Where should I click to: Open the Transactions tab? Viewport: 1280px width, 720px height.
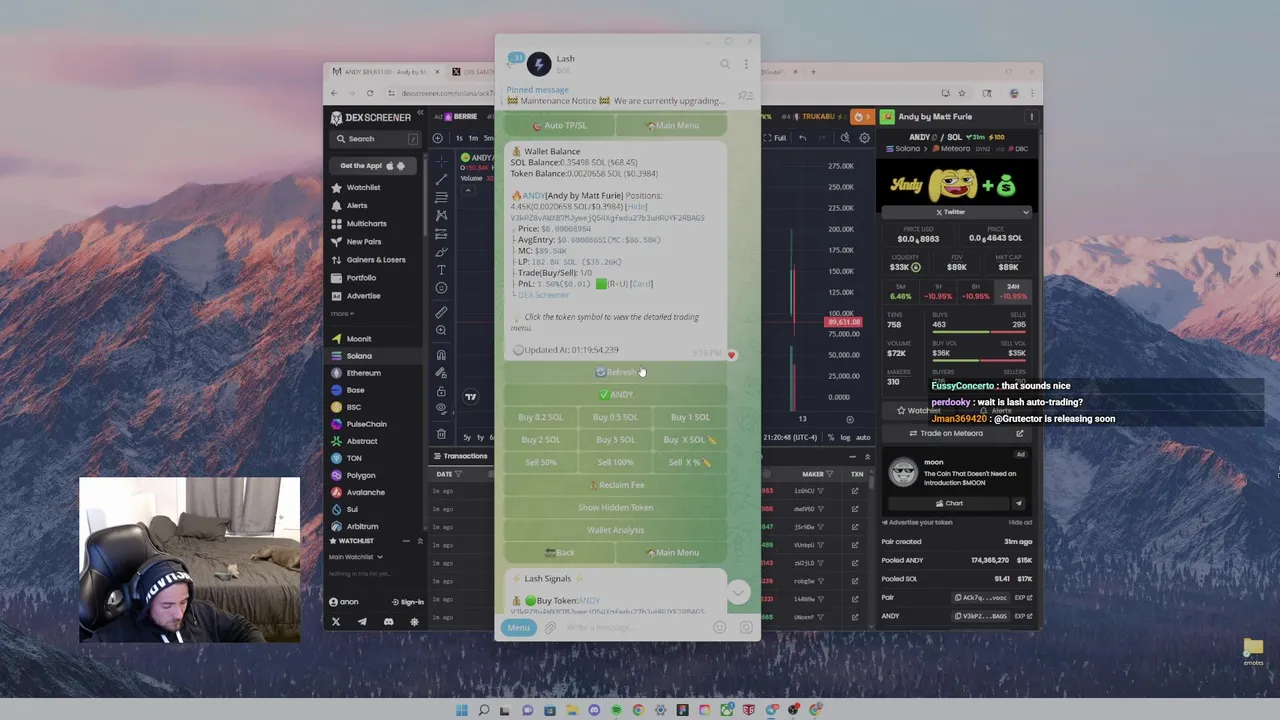tap(460, 456)
